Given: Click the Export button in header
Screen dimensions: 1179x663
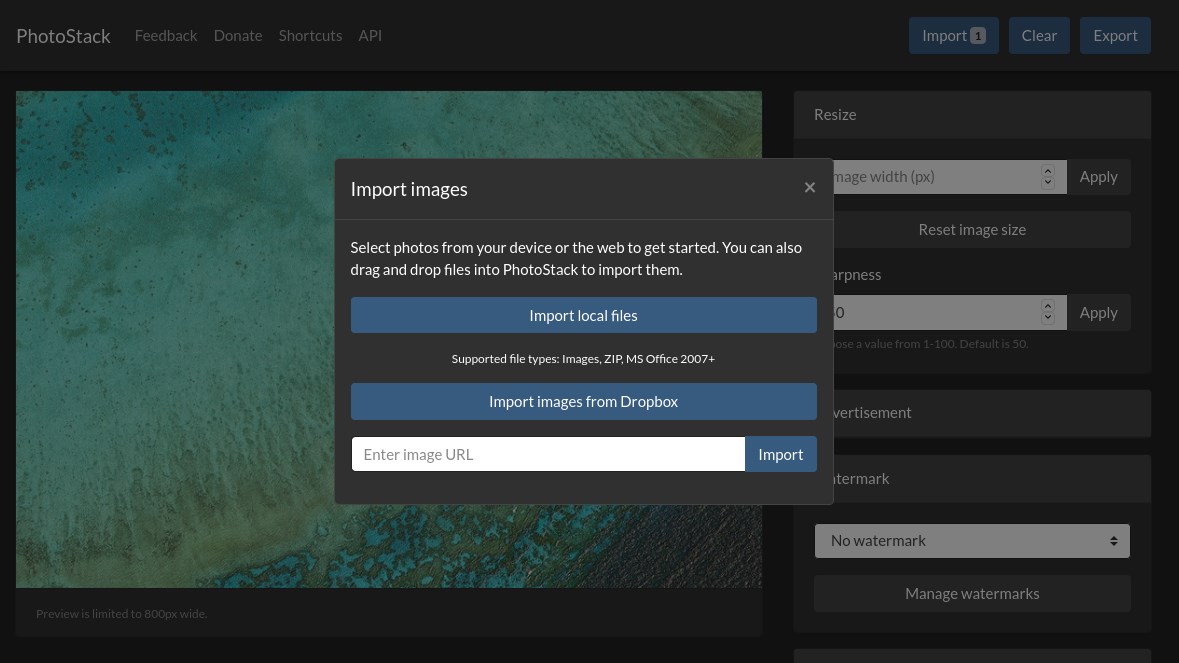Looking at the screenshot, I should [1115, 35].
